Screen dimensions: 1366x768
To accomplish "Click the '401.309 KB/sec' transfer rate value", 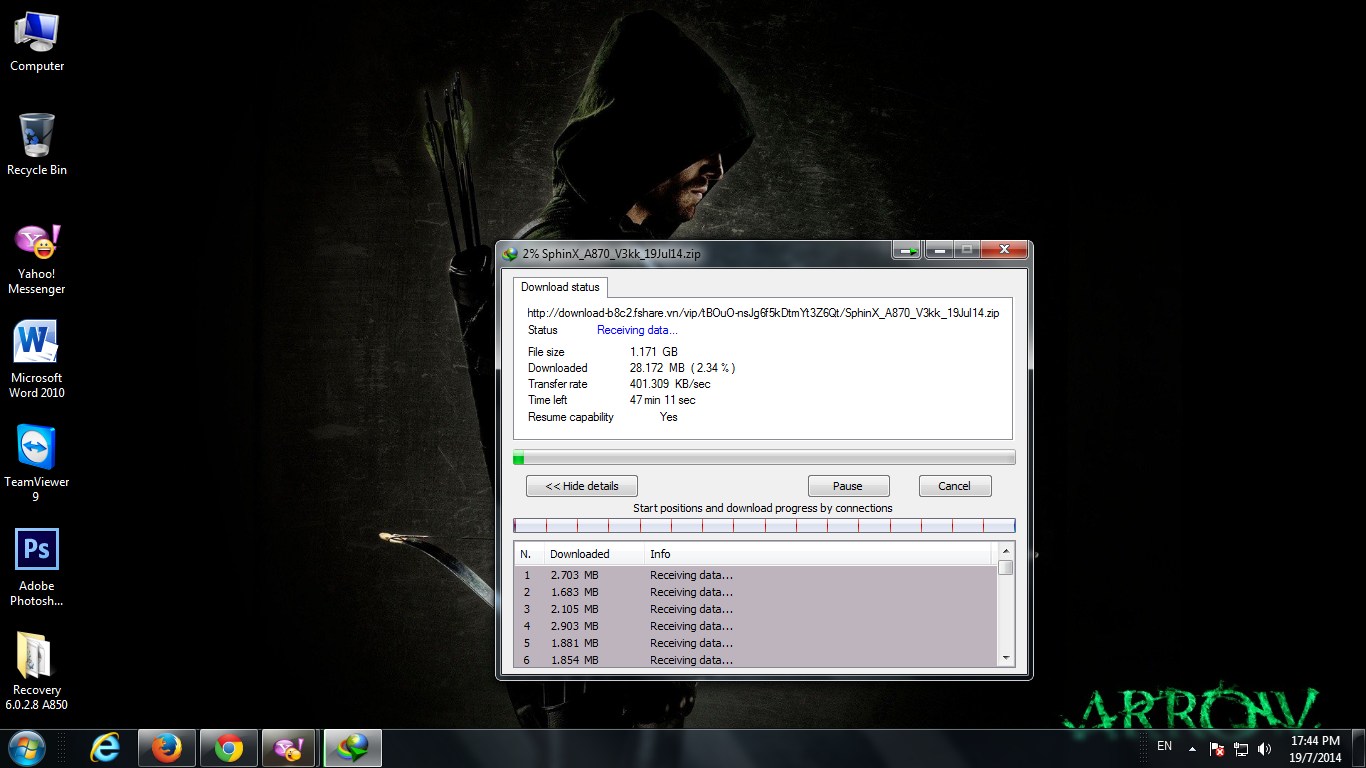I will 670,384.
